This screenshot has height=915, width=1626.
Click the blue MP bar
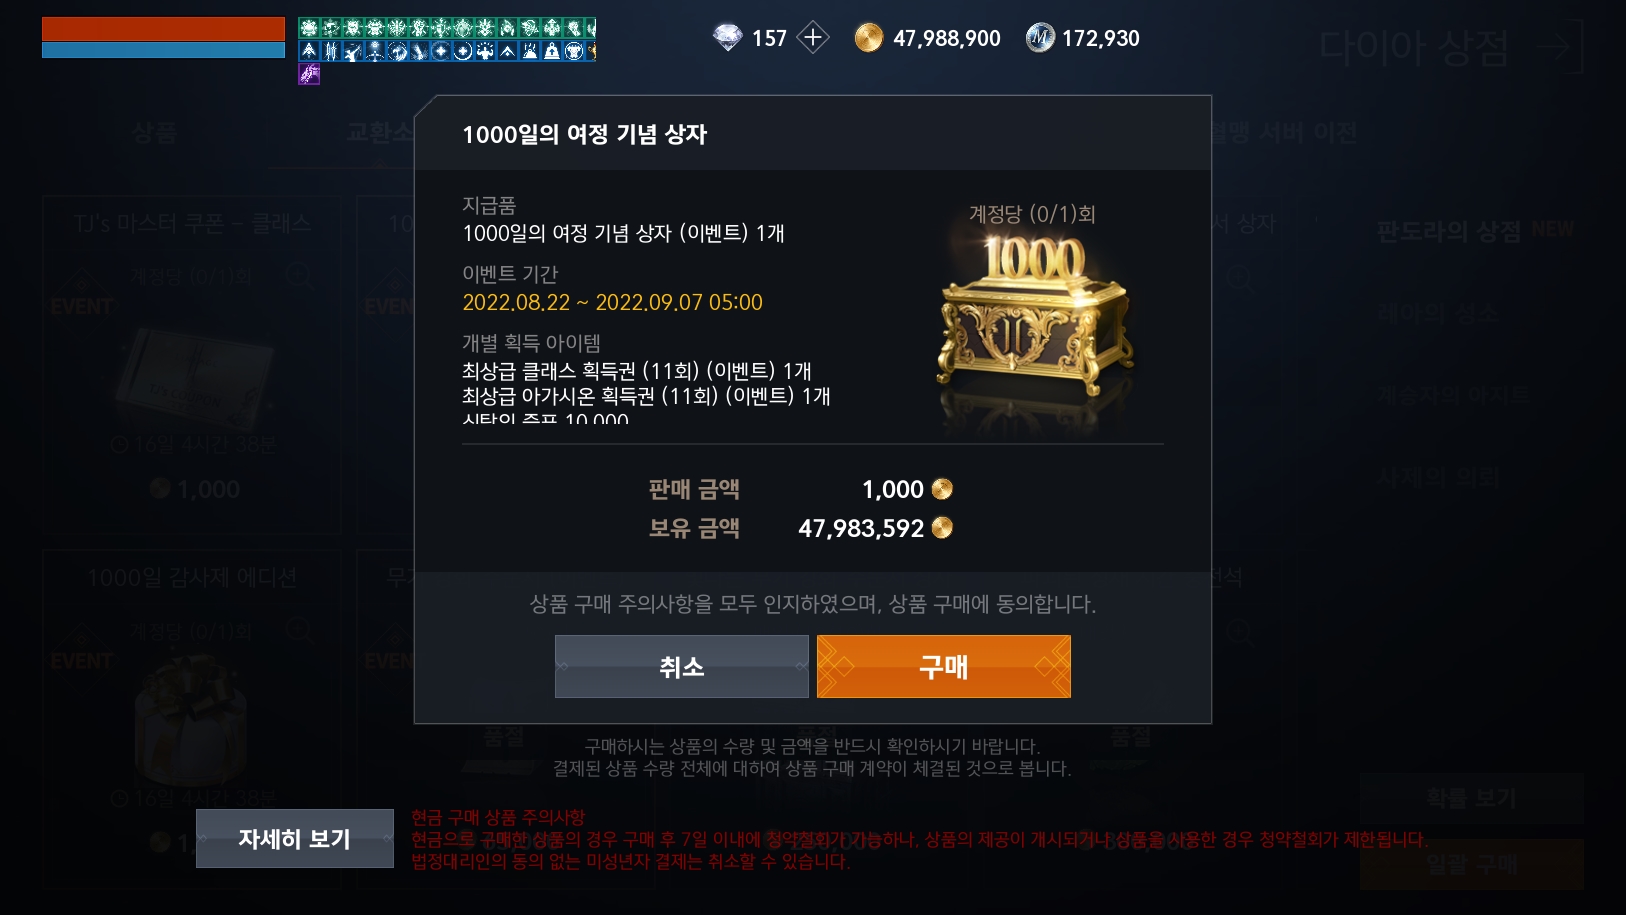tap(163, 50)
